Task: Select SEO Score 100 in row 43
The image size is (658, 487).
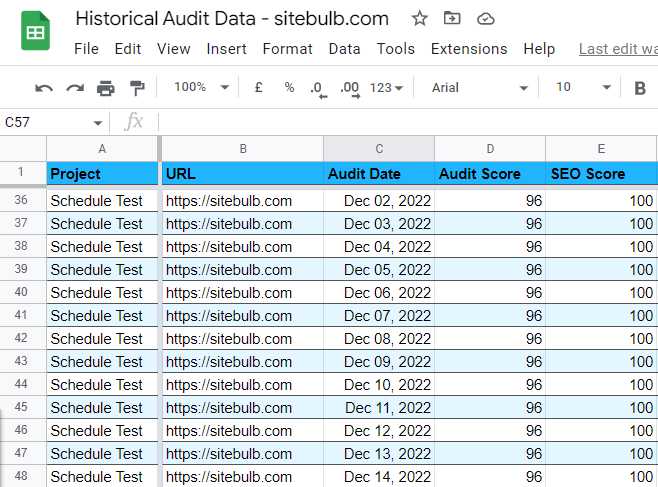Action: point(601,362)
